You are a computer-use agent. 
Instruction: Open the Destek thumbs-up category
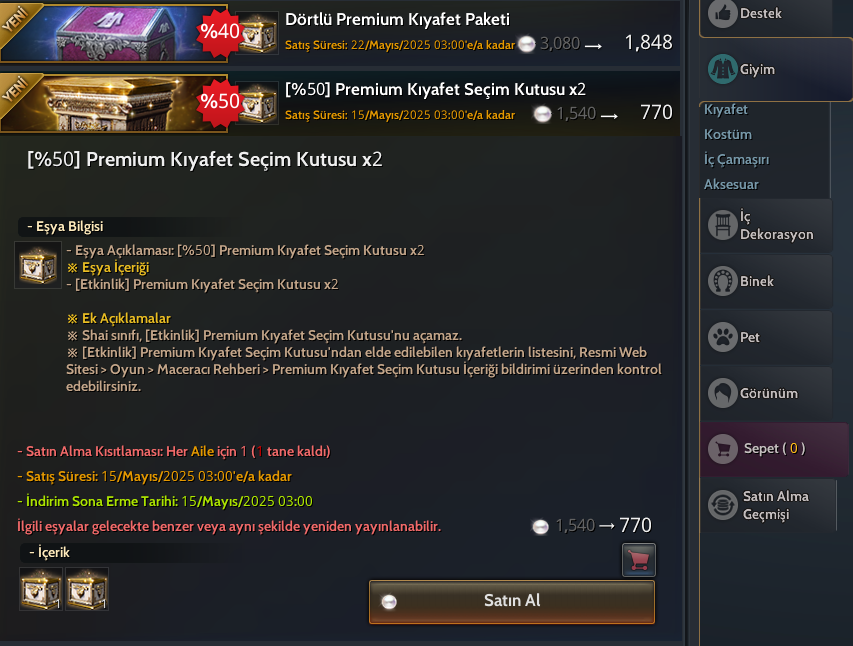tap(766, 15)
